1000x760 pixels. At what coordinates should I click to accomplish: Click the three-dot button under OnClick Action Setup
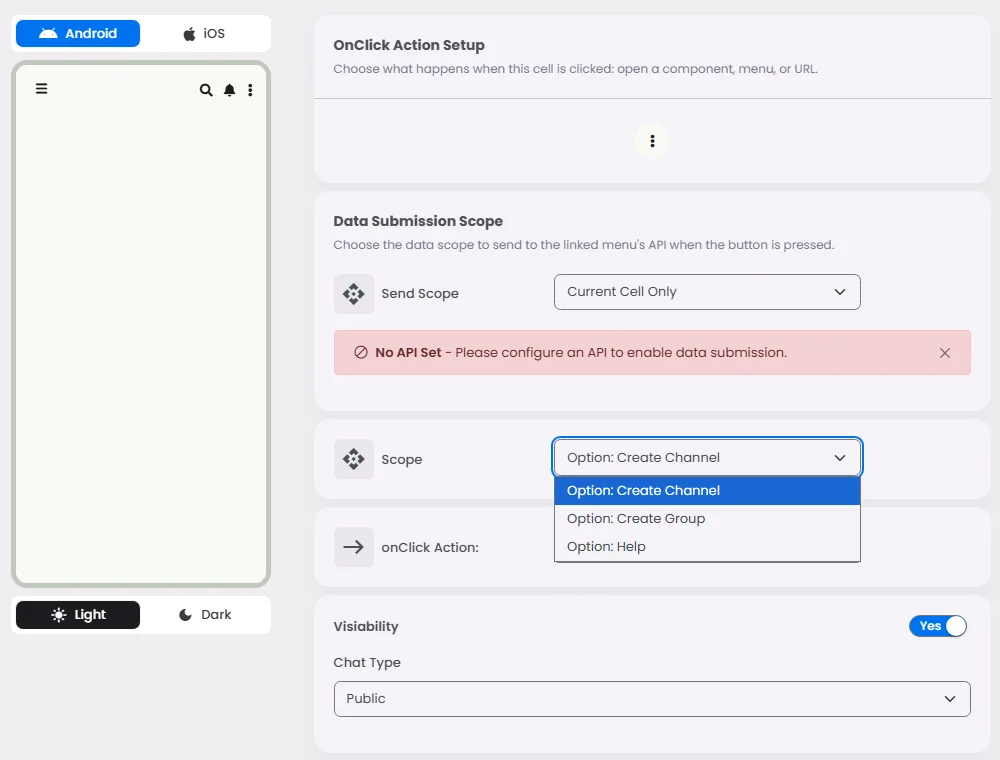pos(652,141)
